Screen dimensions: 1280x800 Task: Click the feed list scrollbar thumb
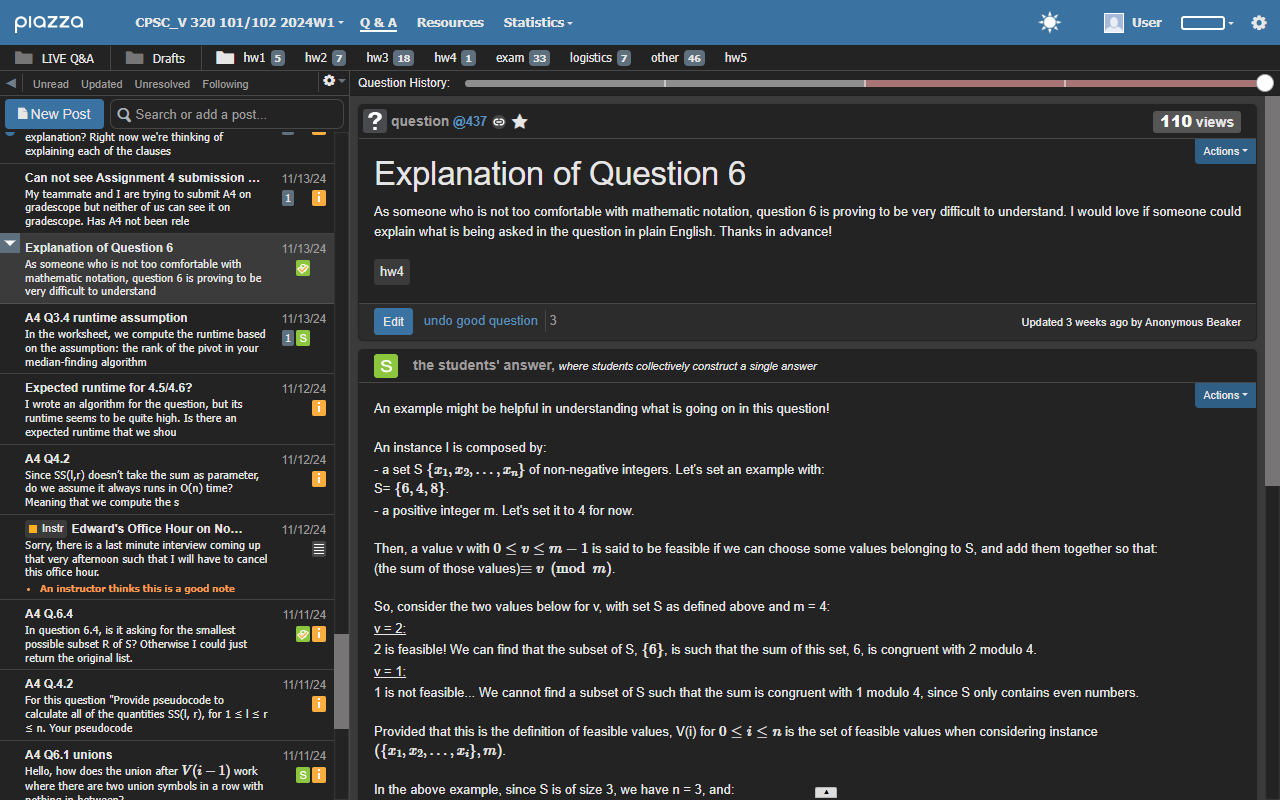pyautogui.click(x=342, y=682)
